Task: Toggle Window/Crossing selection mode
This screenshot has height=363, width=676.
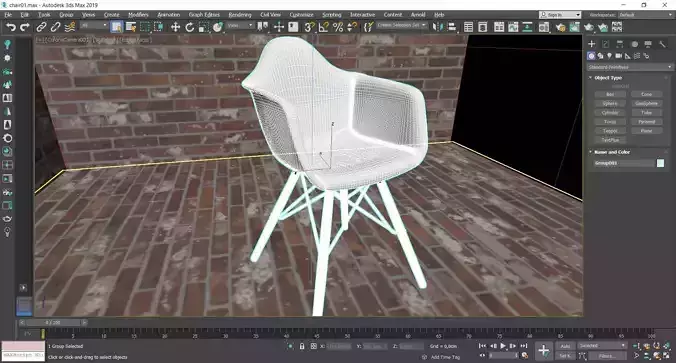Action: tap(159, 27)
